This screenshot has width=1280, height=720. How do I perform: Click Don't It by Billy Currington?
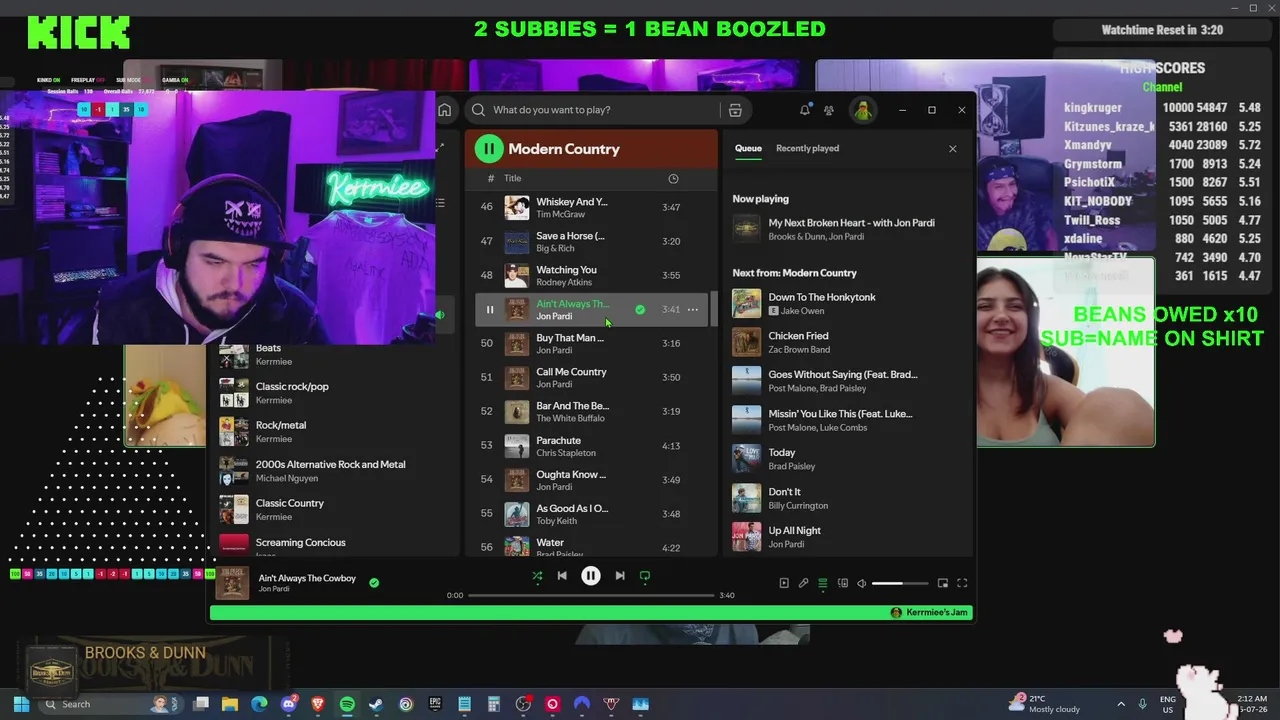[x=846, y=498]
